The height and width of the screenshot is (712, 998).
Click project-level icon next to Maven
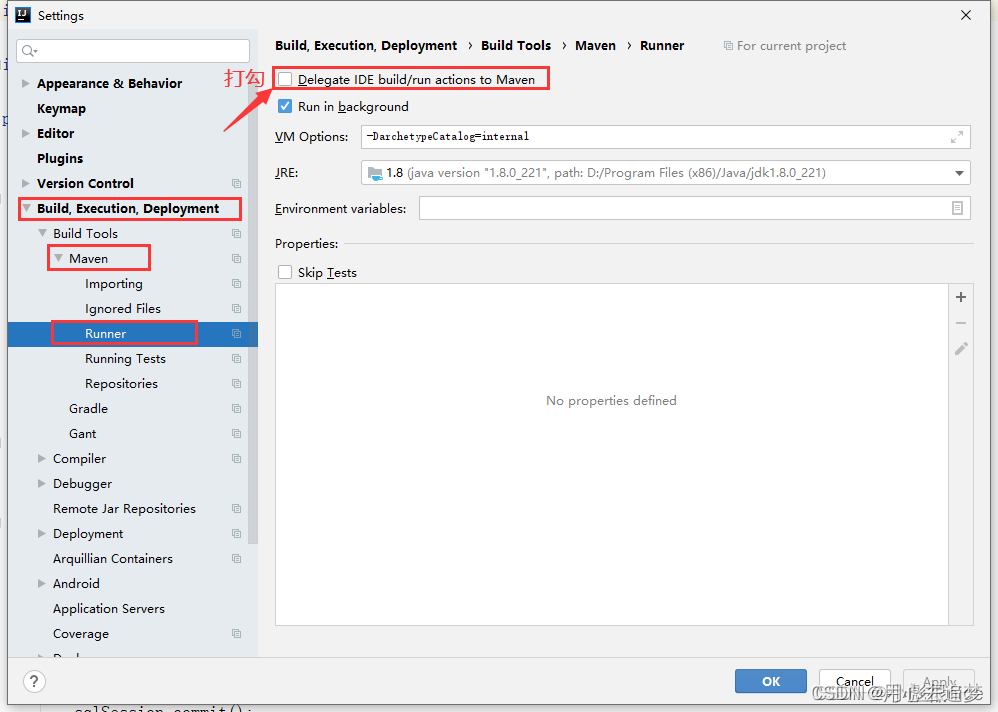pos(236,258)
